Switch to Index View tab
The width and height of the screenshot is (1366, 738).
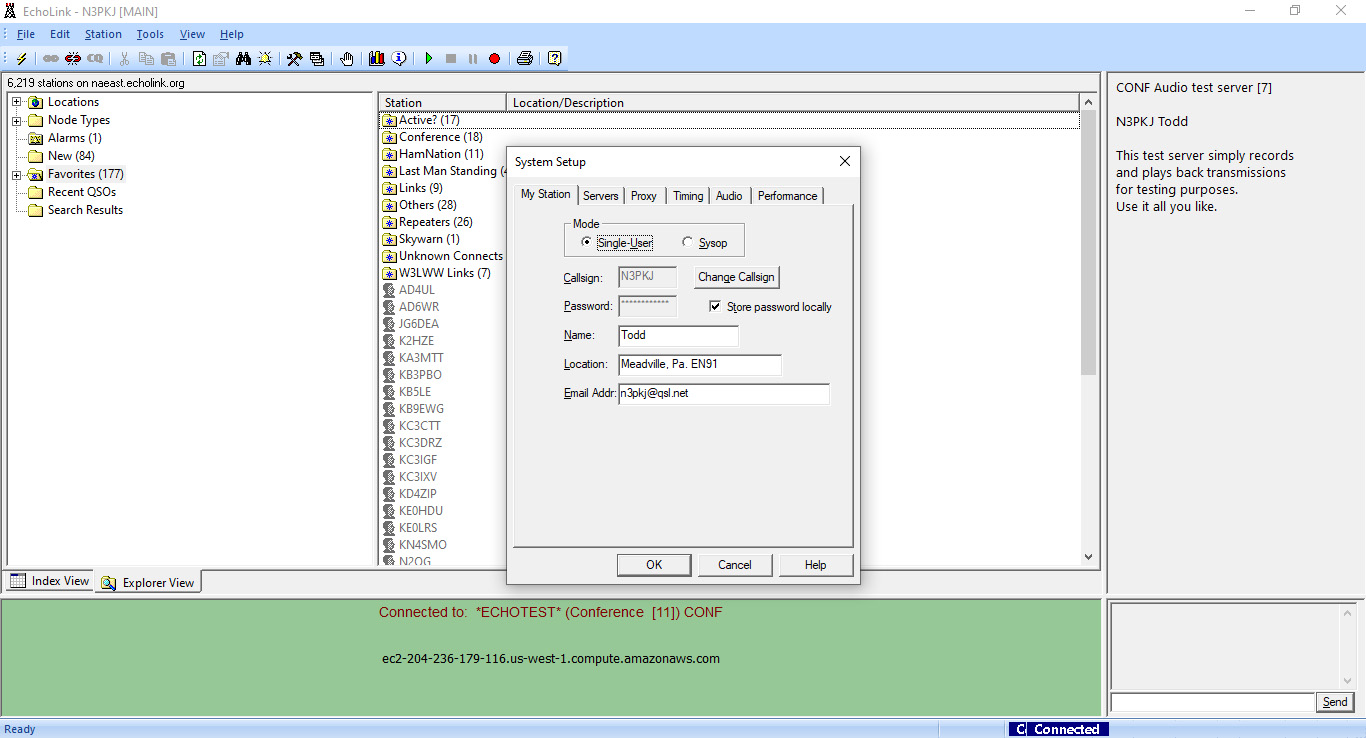click(x=50, y=581)
